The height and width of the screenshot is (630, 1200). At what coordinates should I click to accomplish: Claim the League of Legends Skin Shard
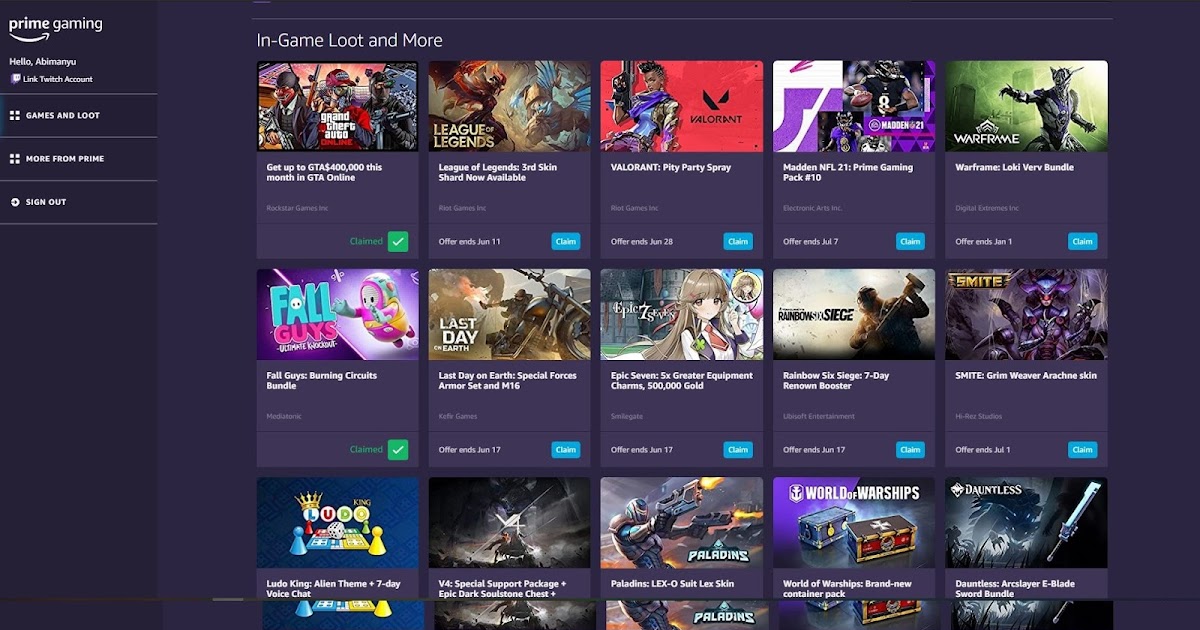566,241
